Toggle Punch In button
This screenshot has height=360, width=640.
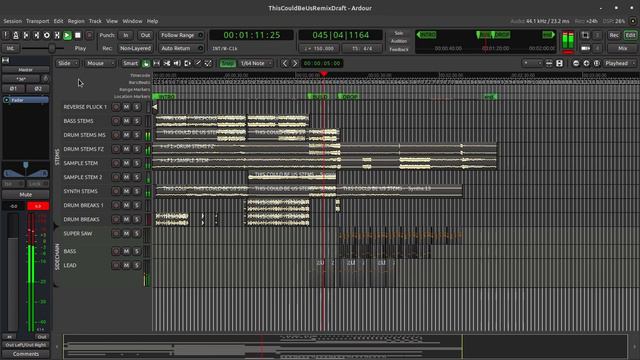126,36
